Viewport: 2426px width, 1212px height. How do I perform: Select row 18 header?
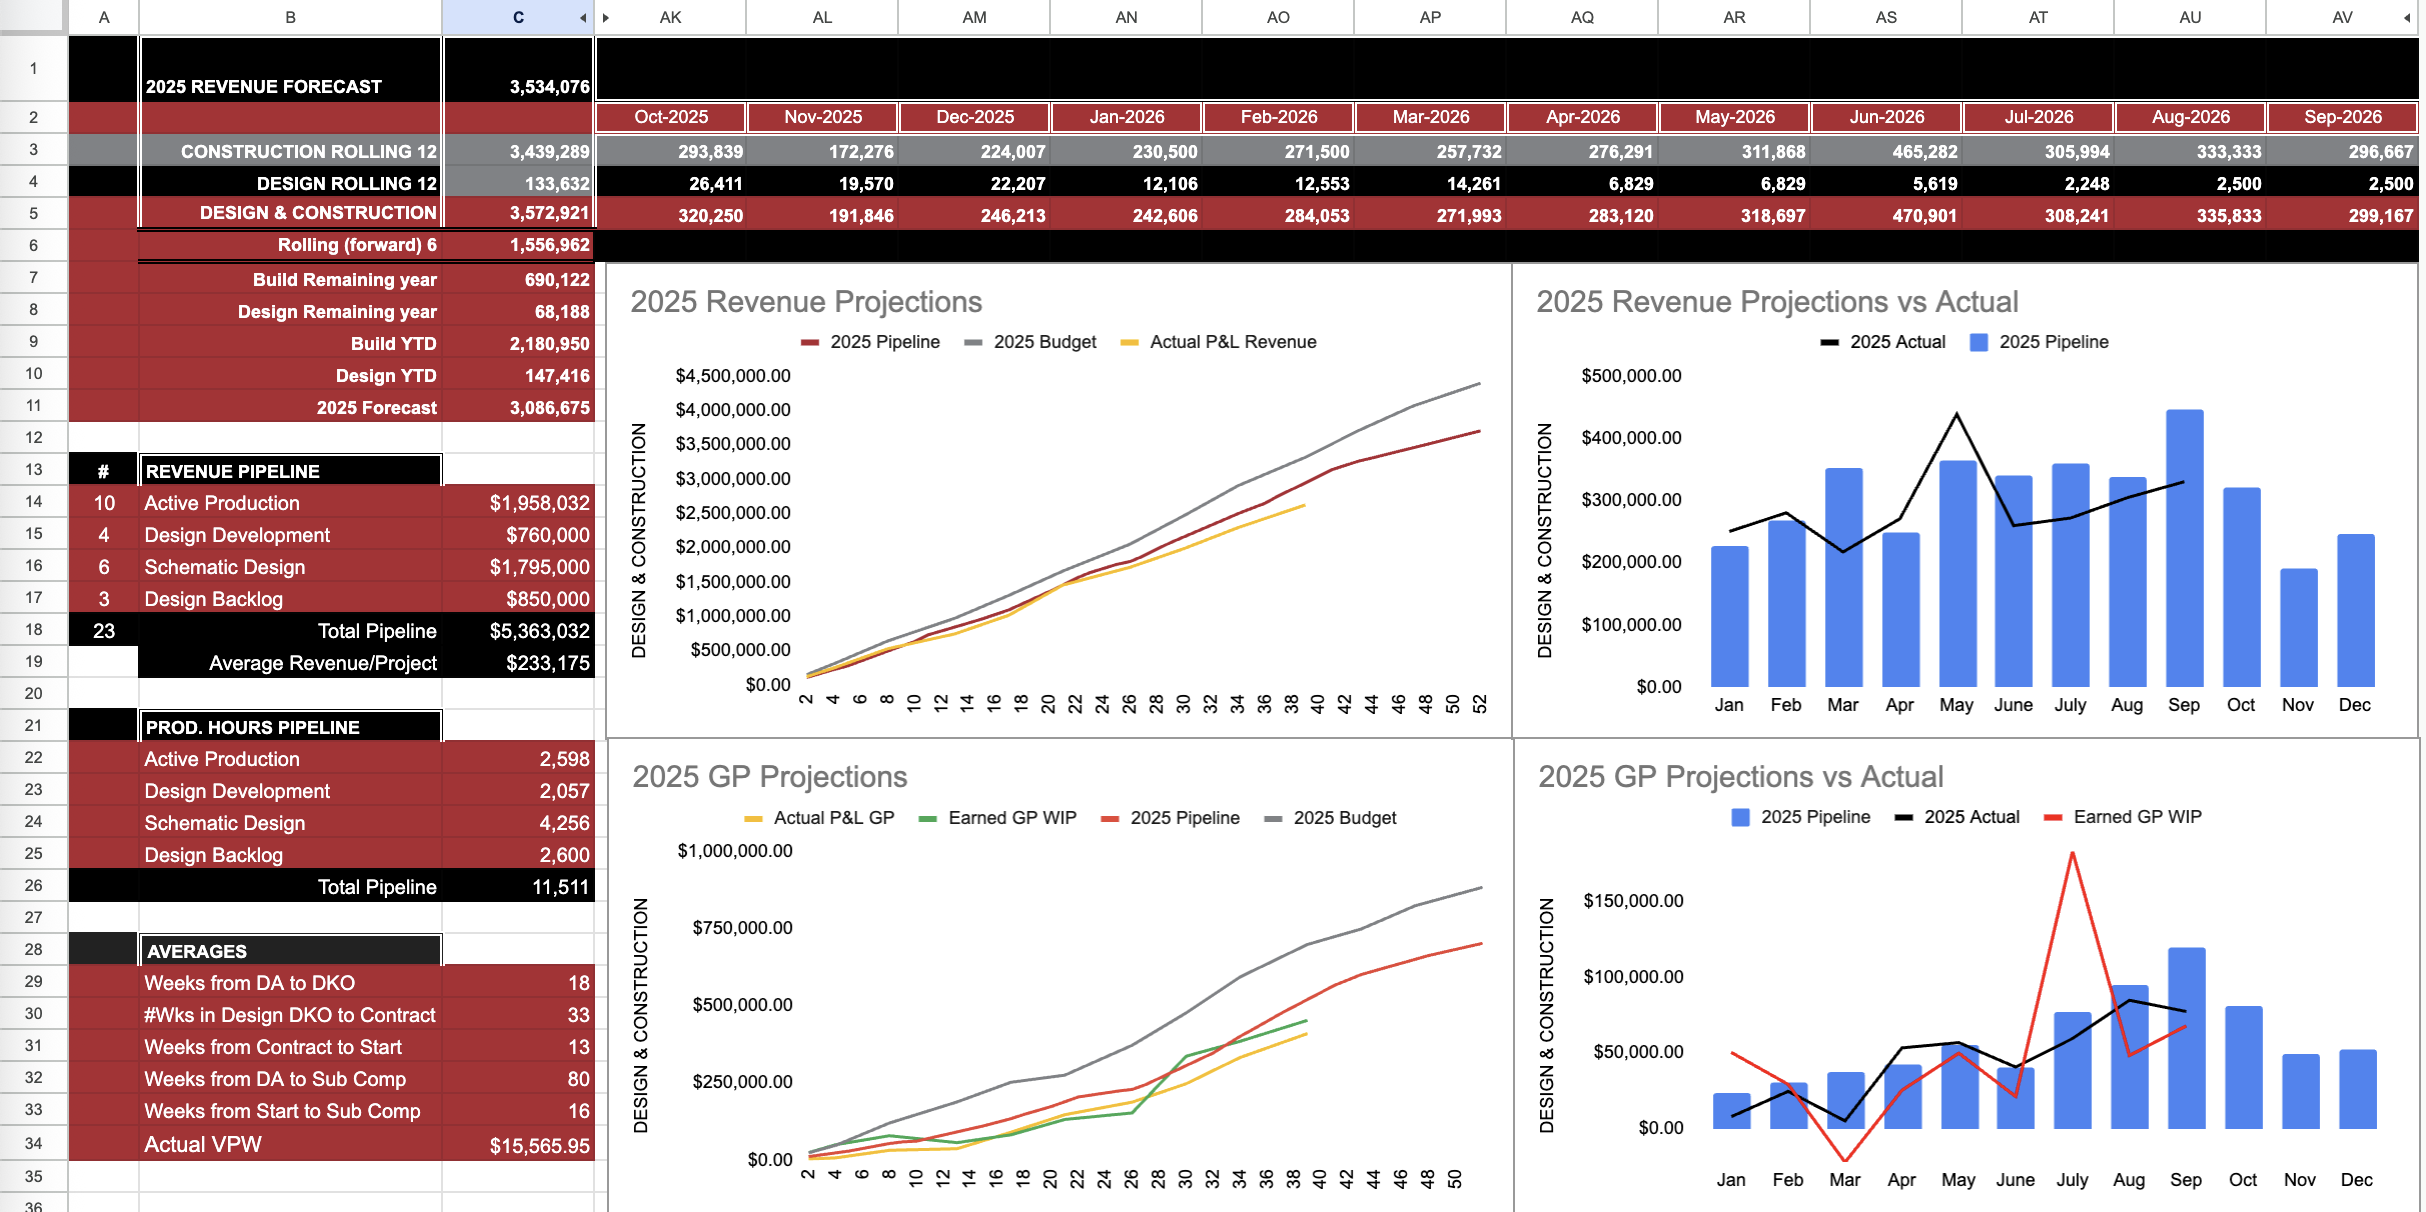coord(34,630)
